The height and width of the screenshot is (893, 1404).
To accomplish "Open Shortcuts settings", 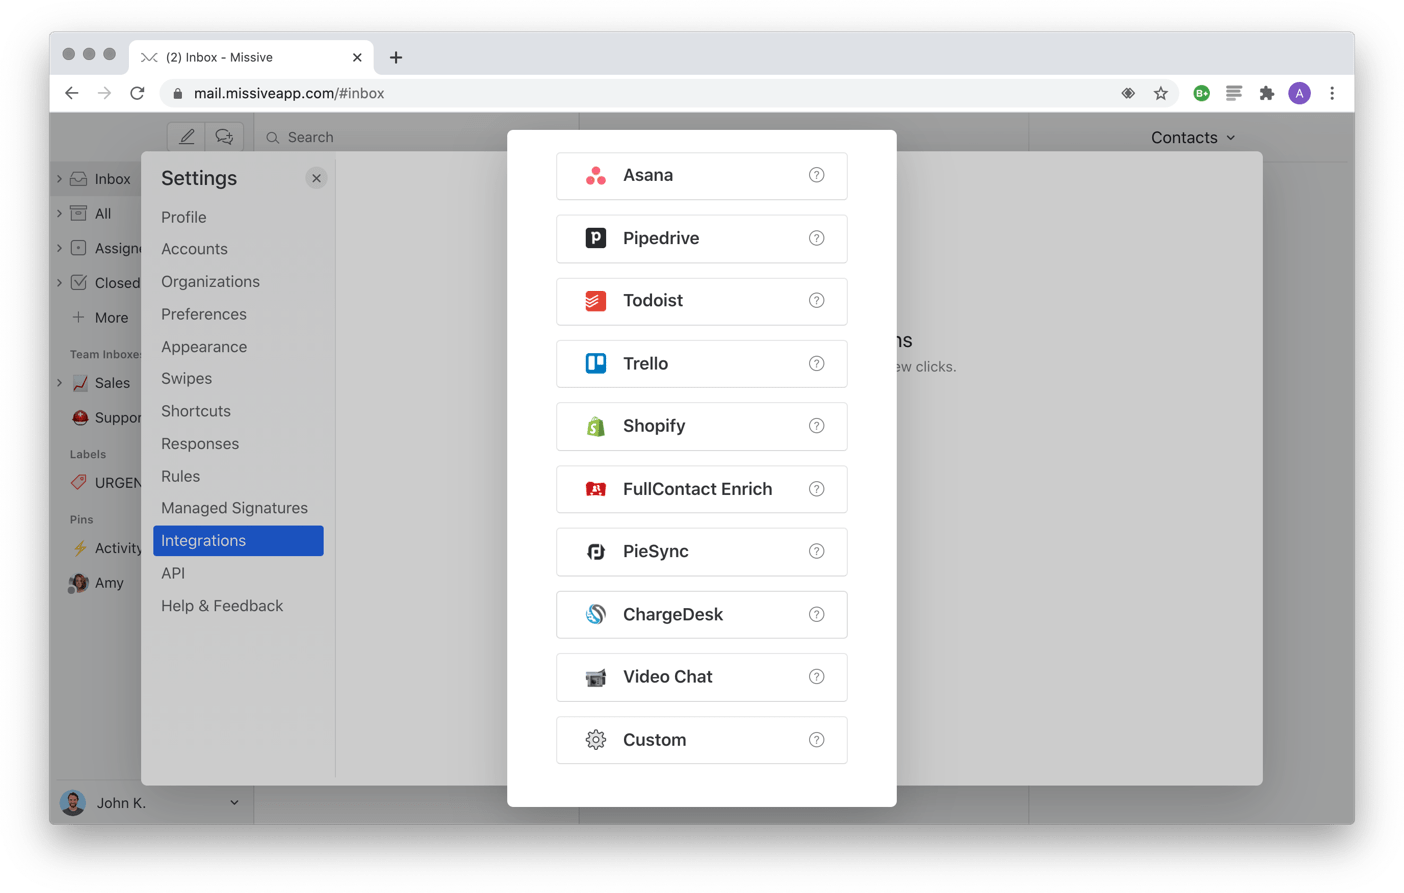I will (195, 411).
